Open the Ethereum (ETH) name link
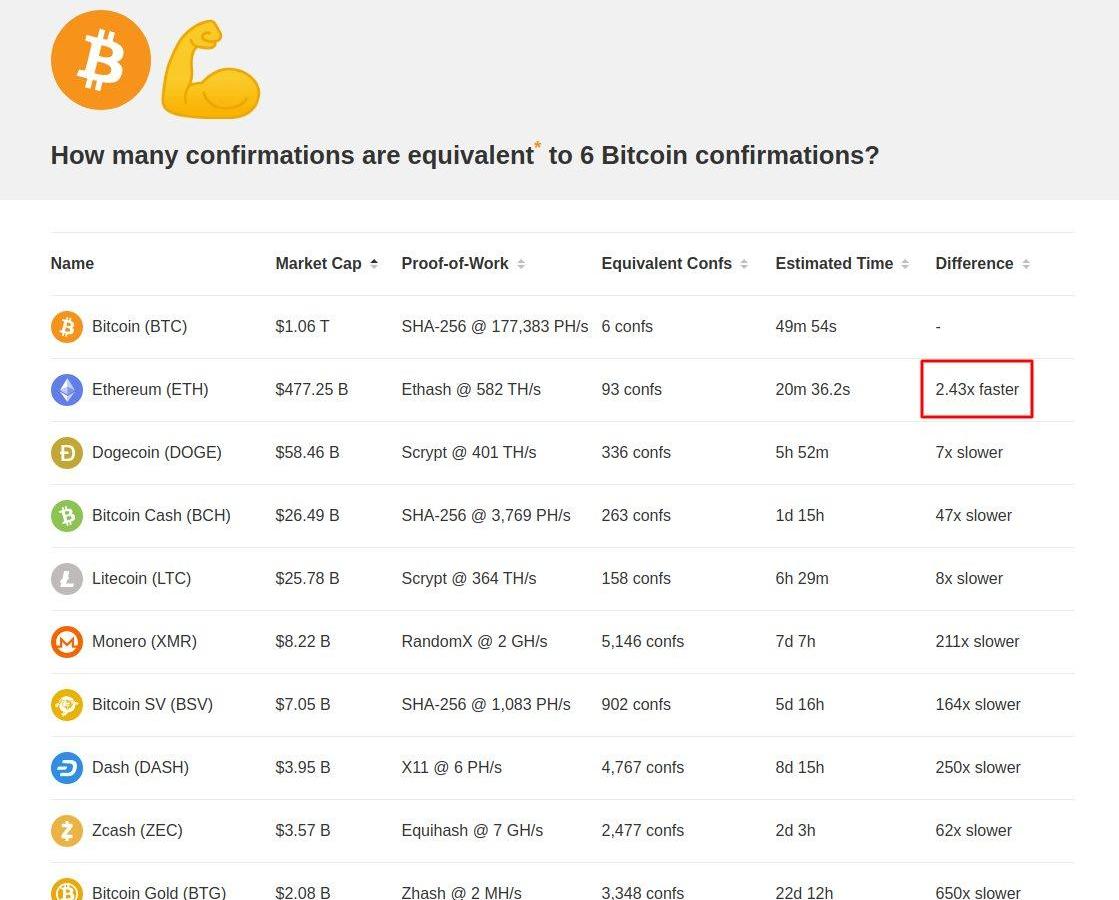The image size is (1119, 900). [x=150, y=390]
